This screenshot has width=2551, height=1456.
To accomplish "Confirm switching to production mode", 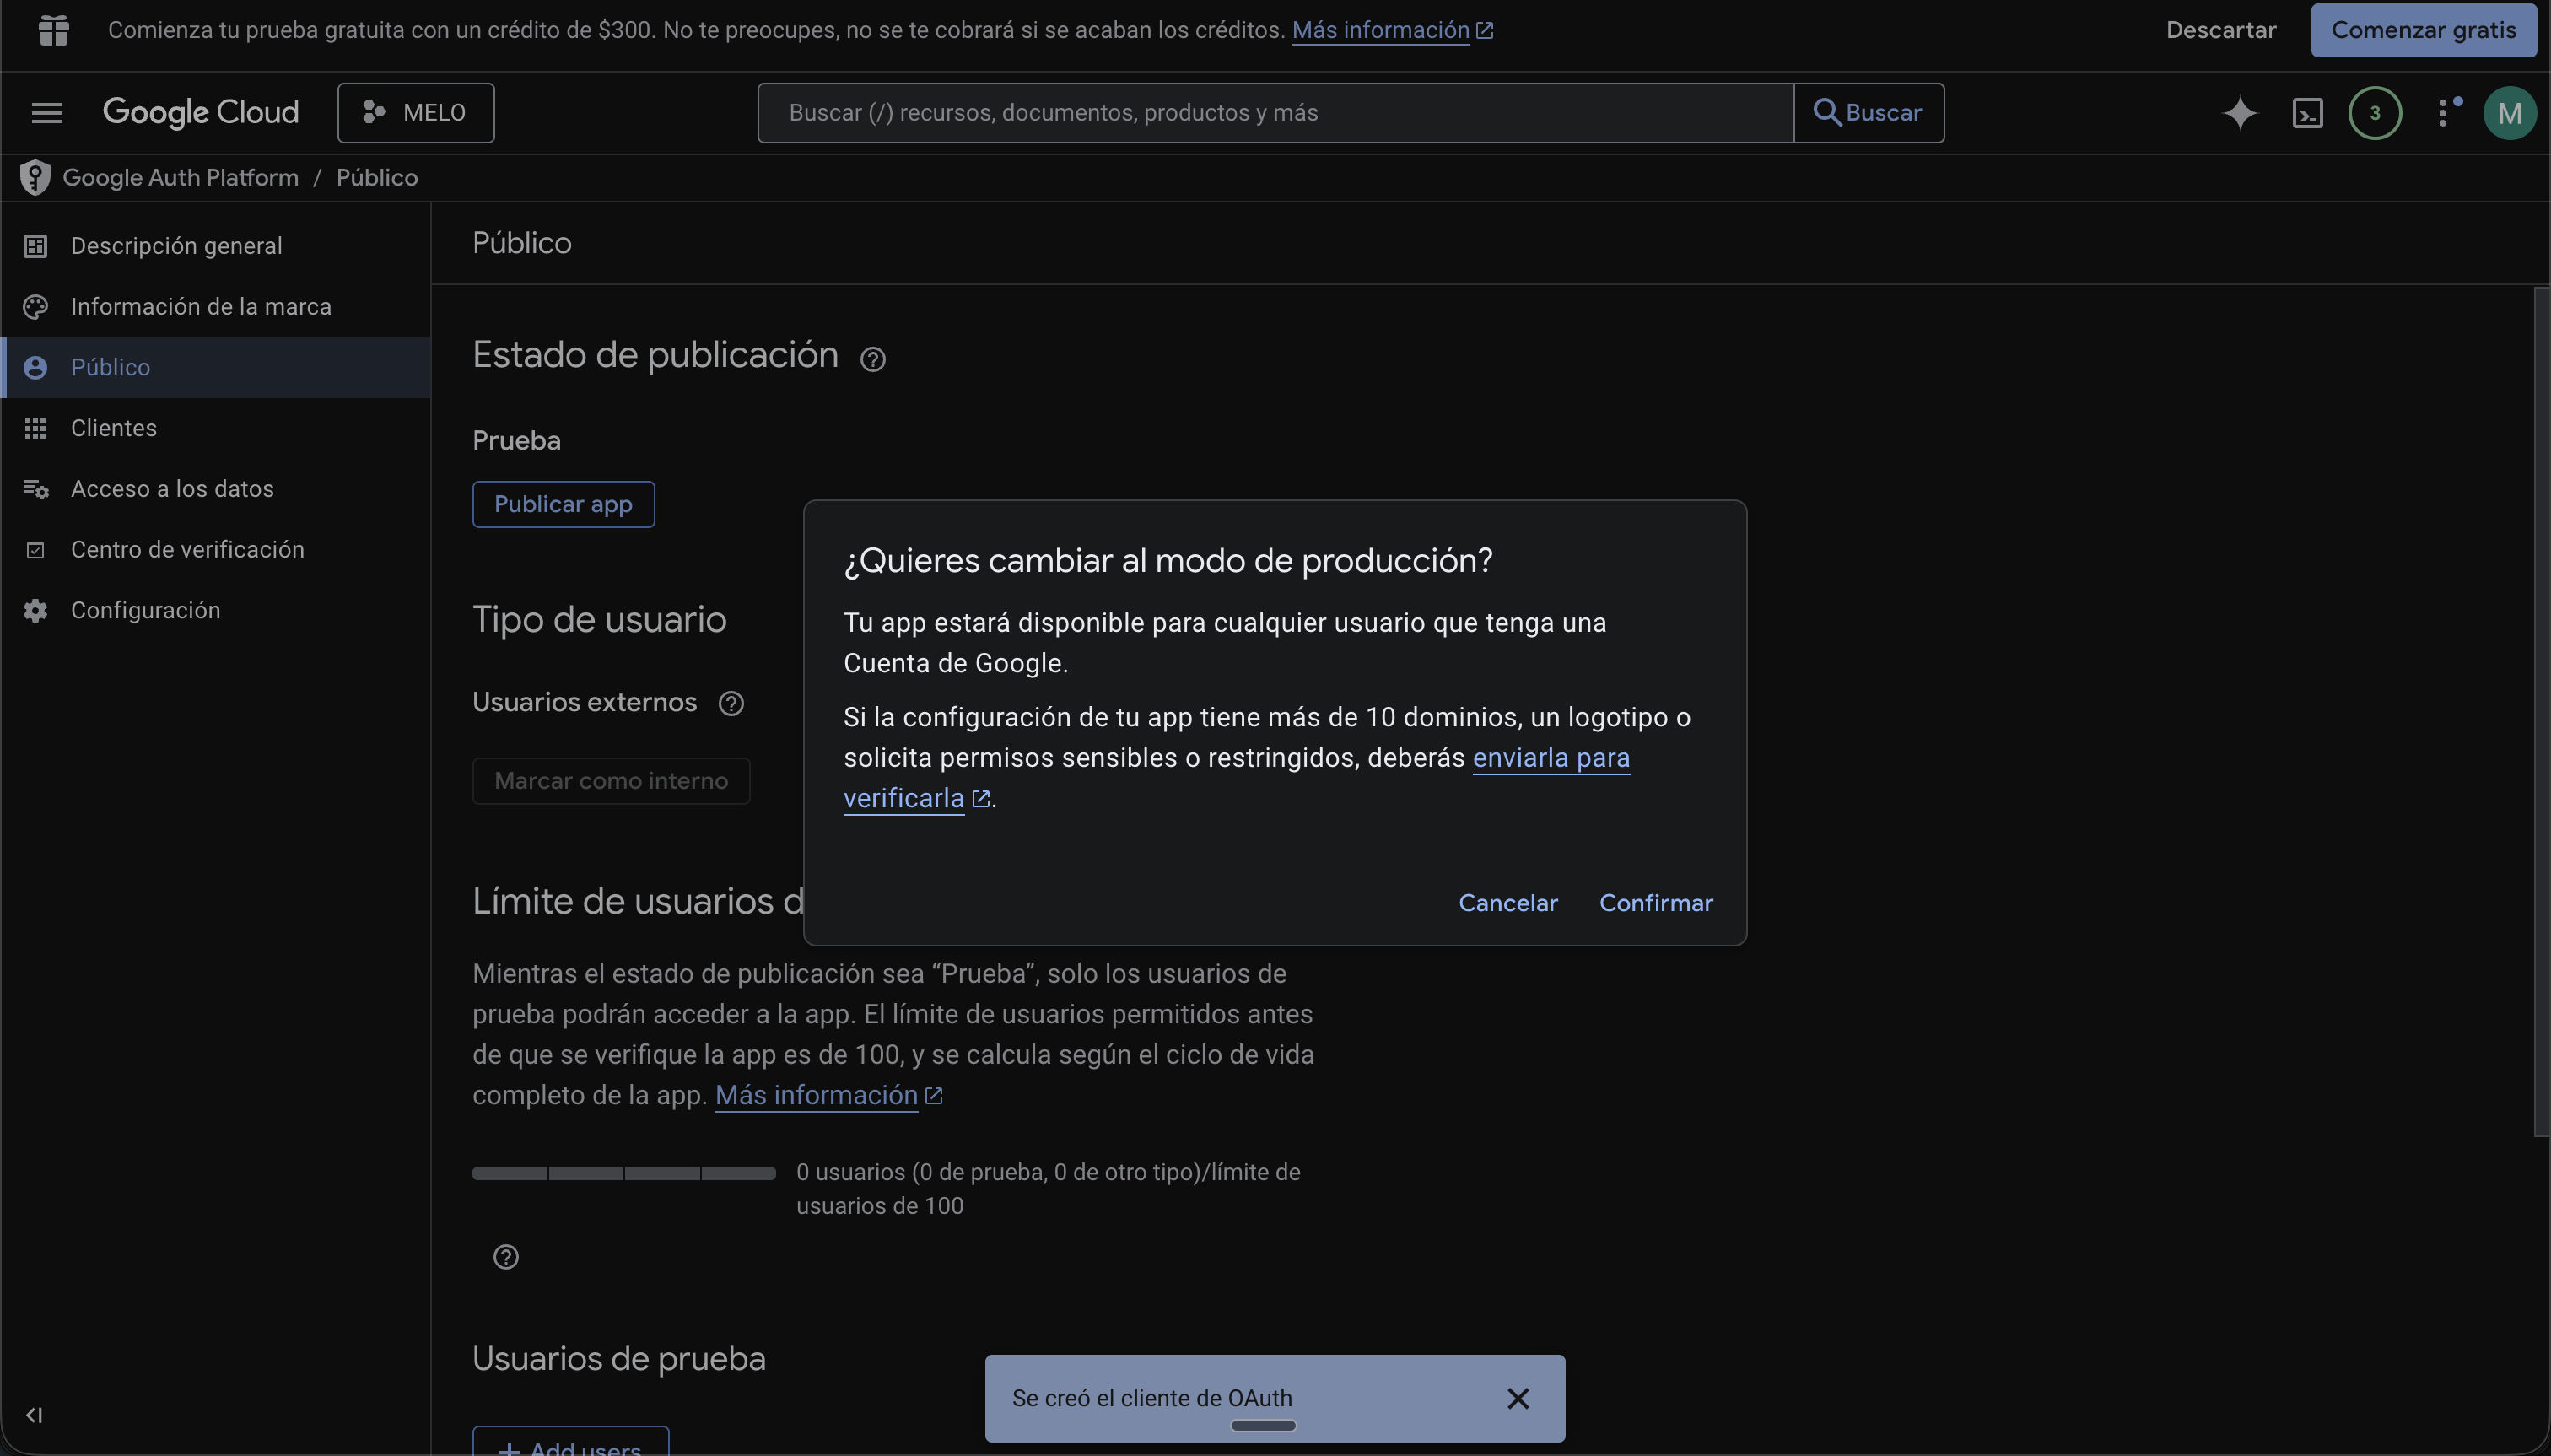I will pos(1654,903).
